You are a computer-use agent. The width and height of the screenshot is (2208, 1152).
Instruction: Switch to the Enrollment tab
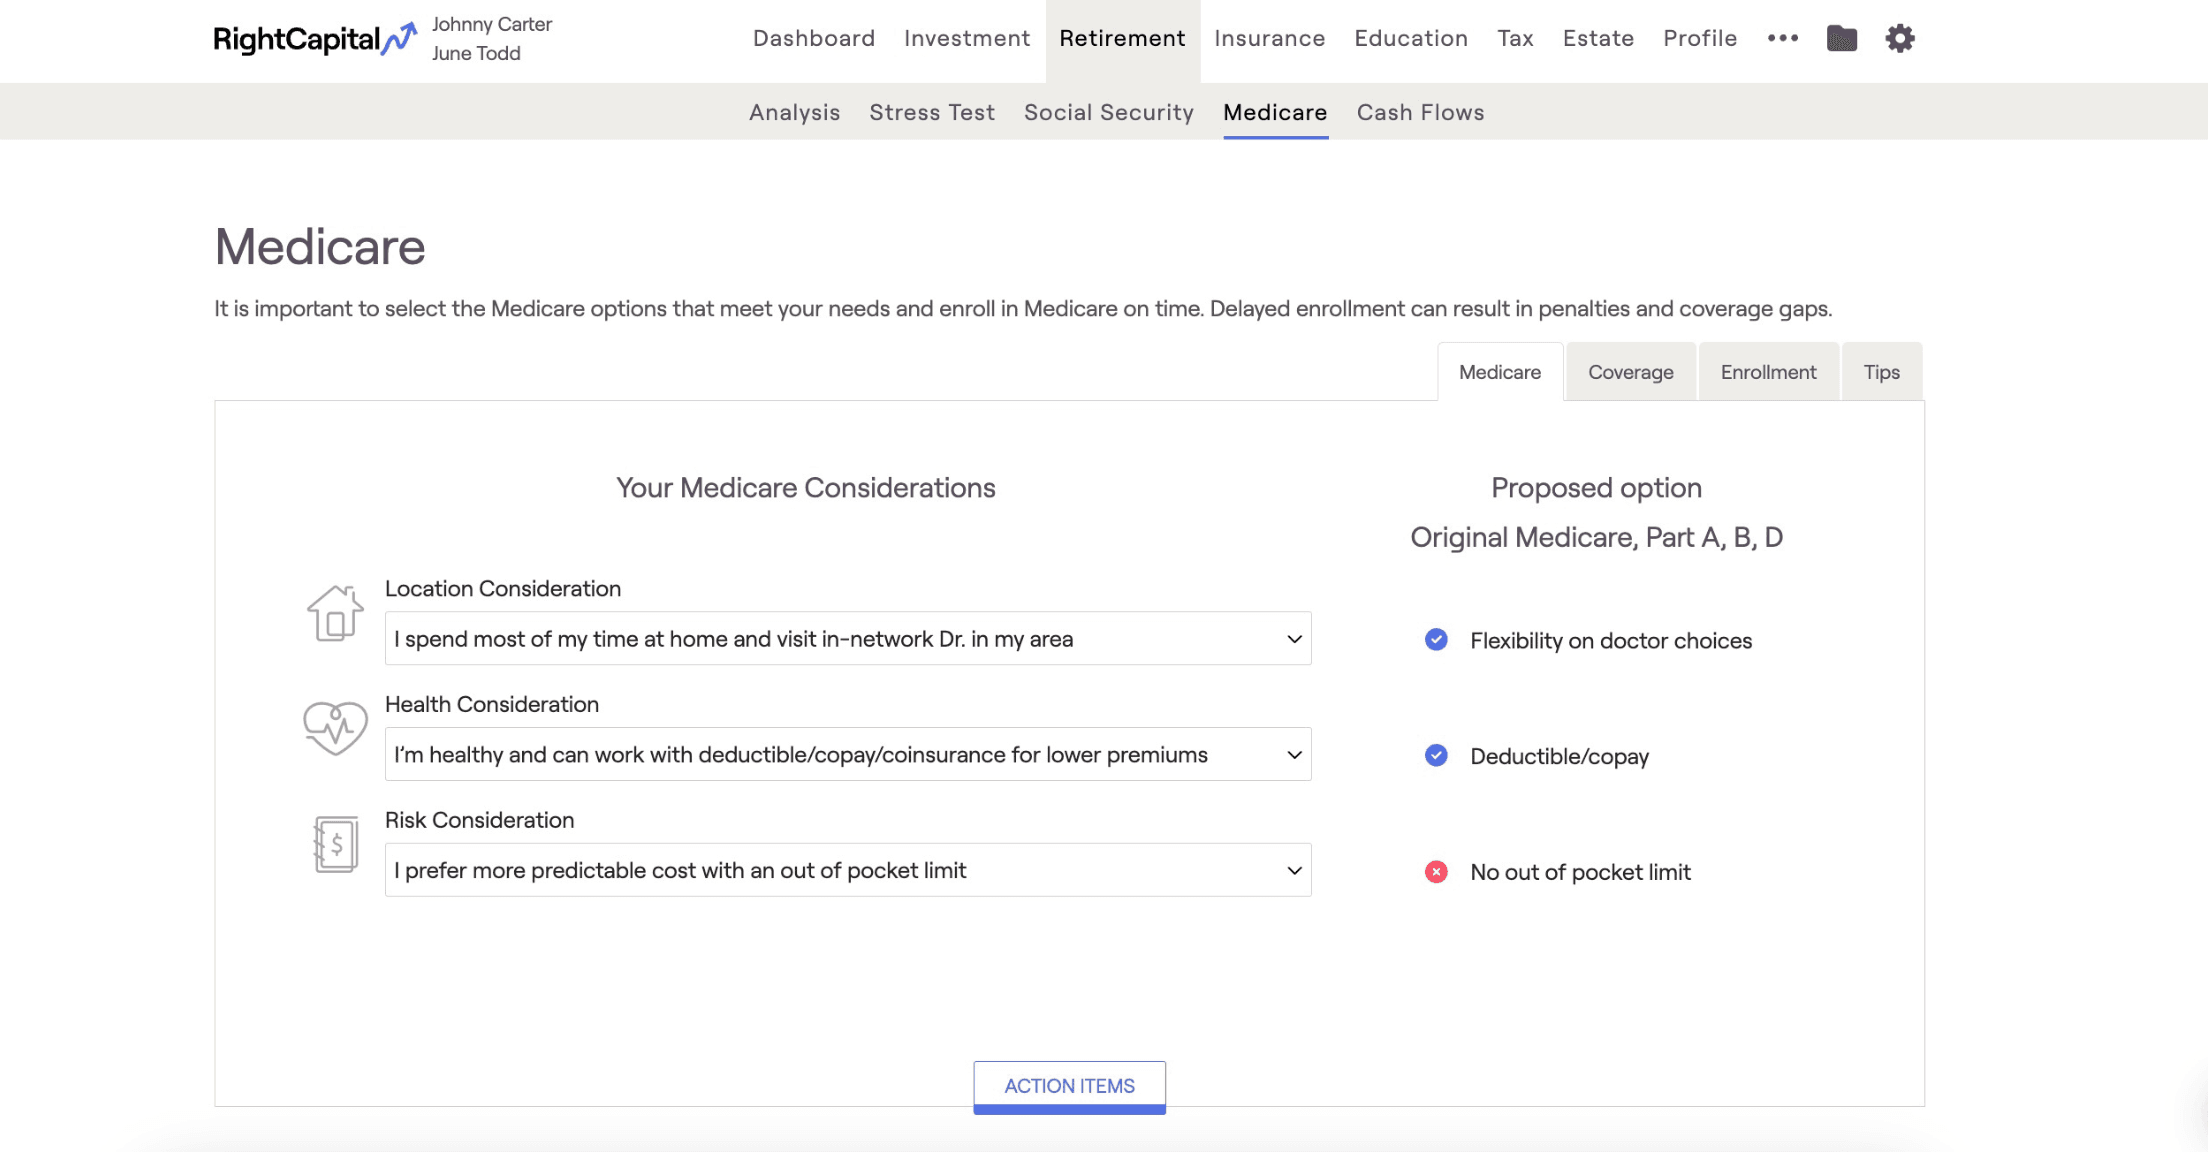(1768, 371)
